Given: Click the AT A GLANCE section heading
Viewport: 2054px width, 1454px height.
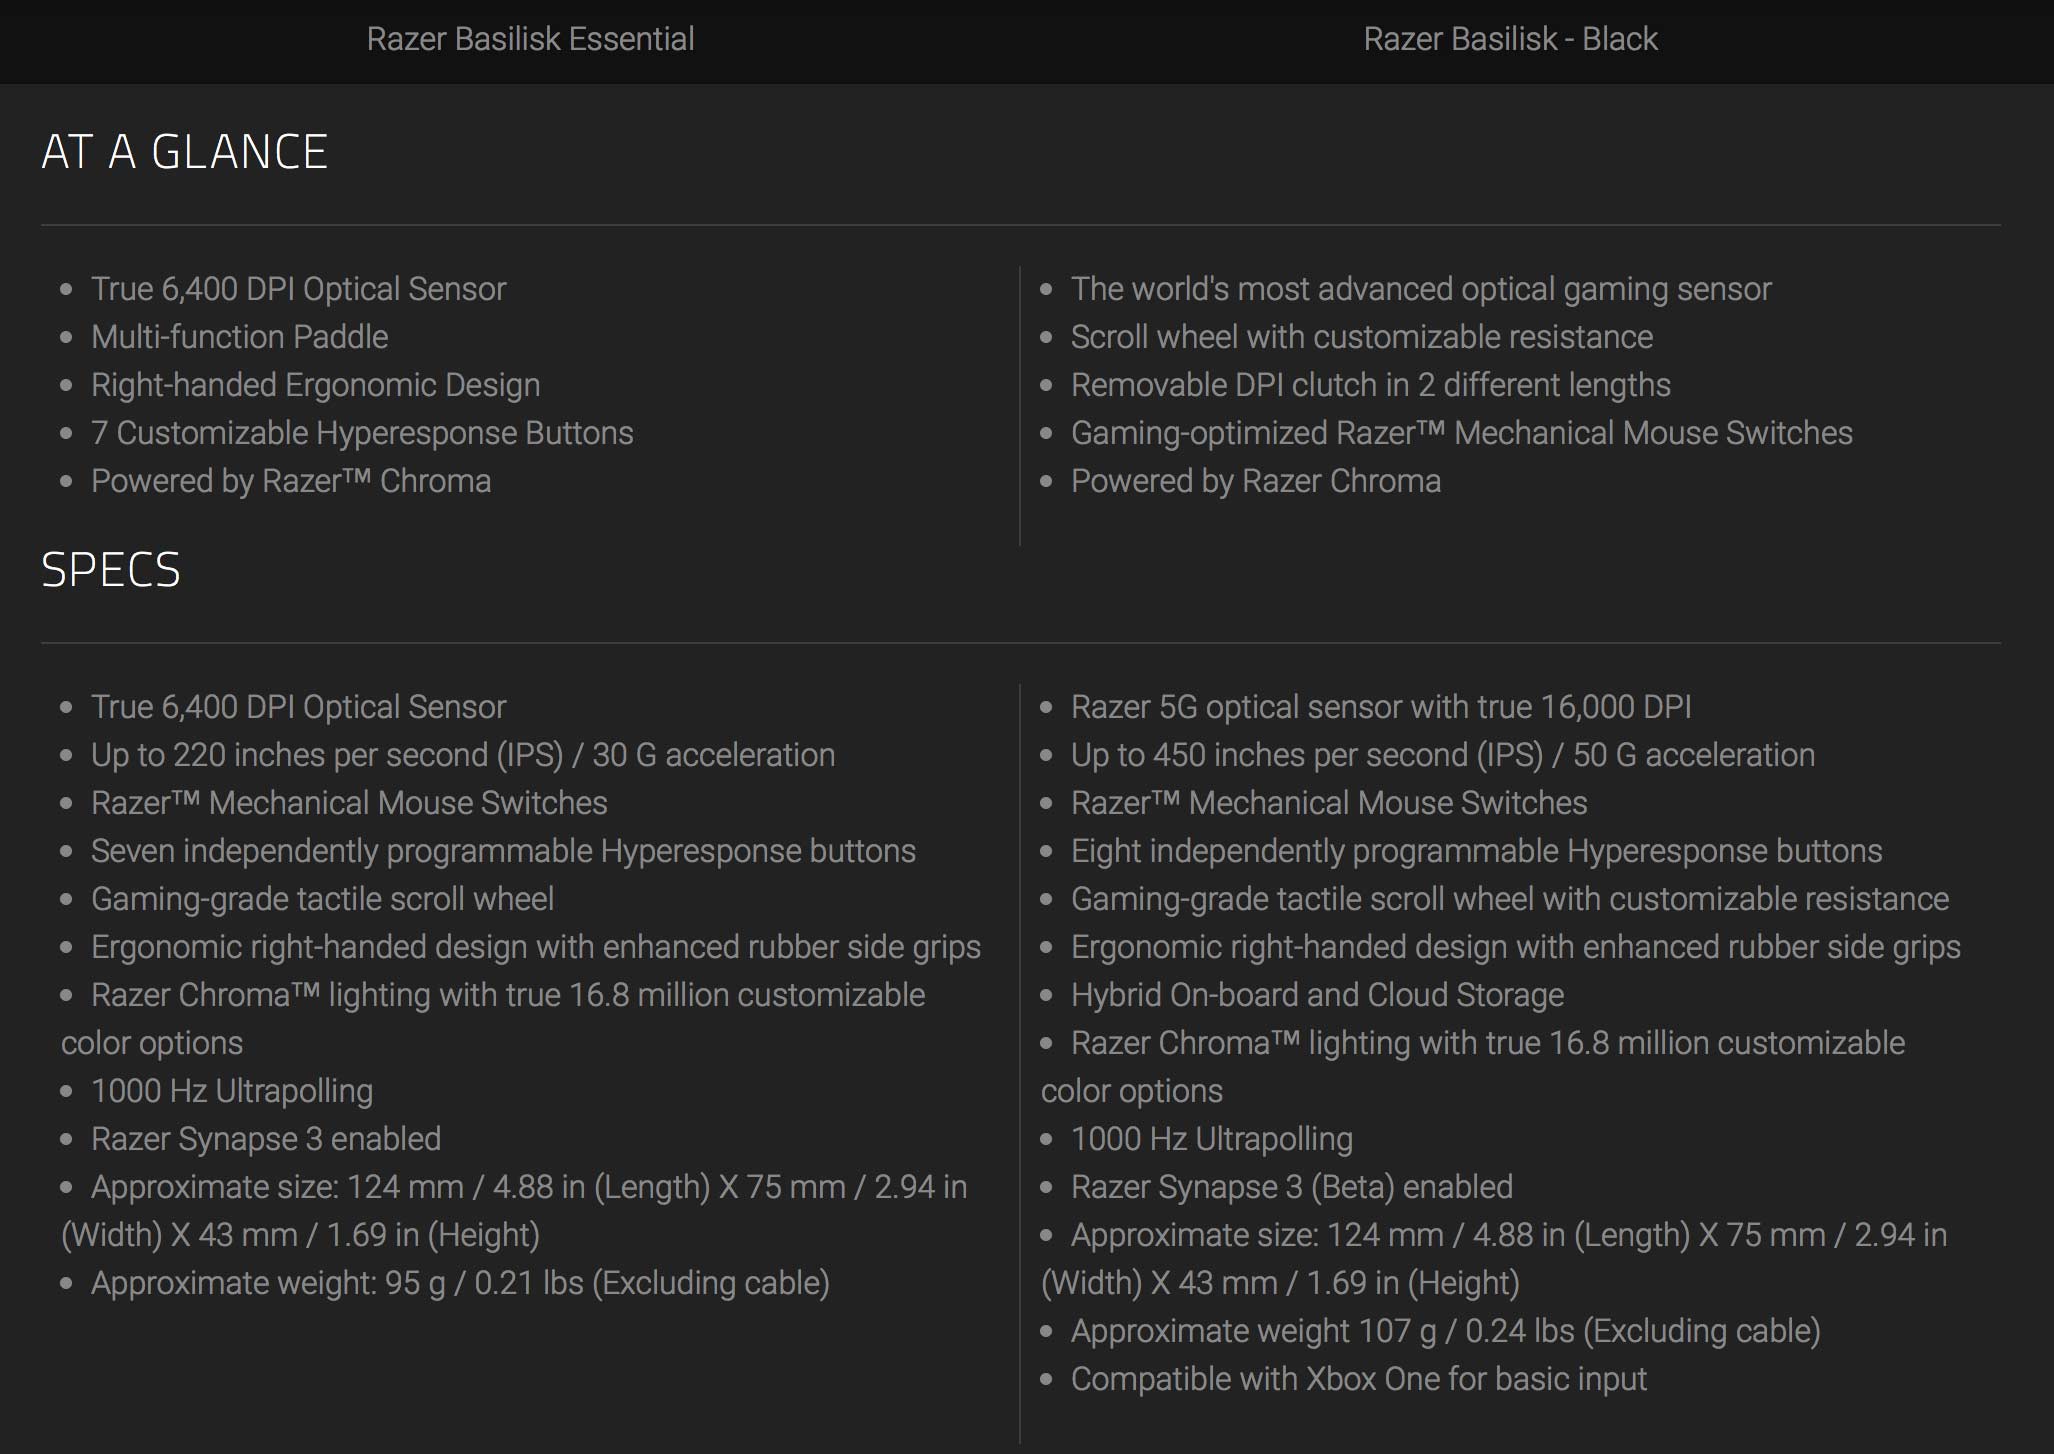Looking at the screenshot, I should tap(185, 152).
